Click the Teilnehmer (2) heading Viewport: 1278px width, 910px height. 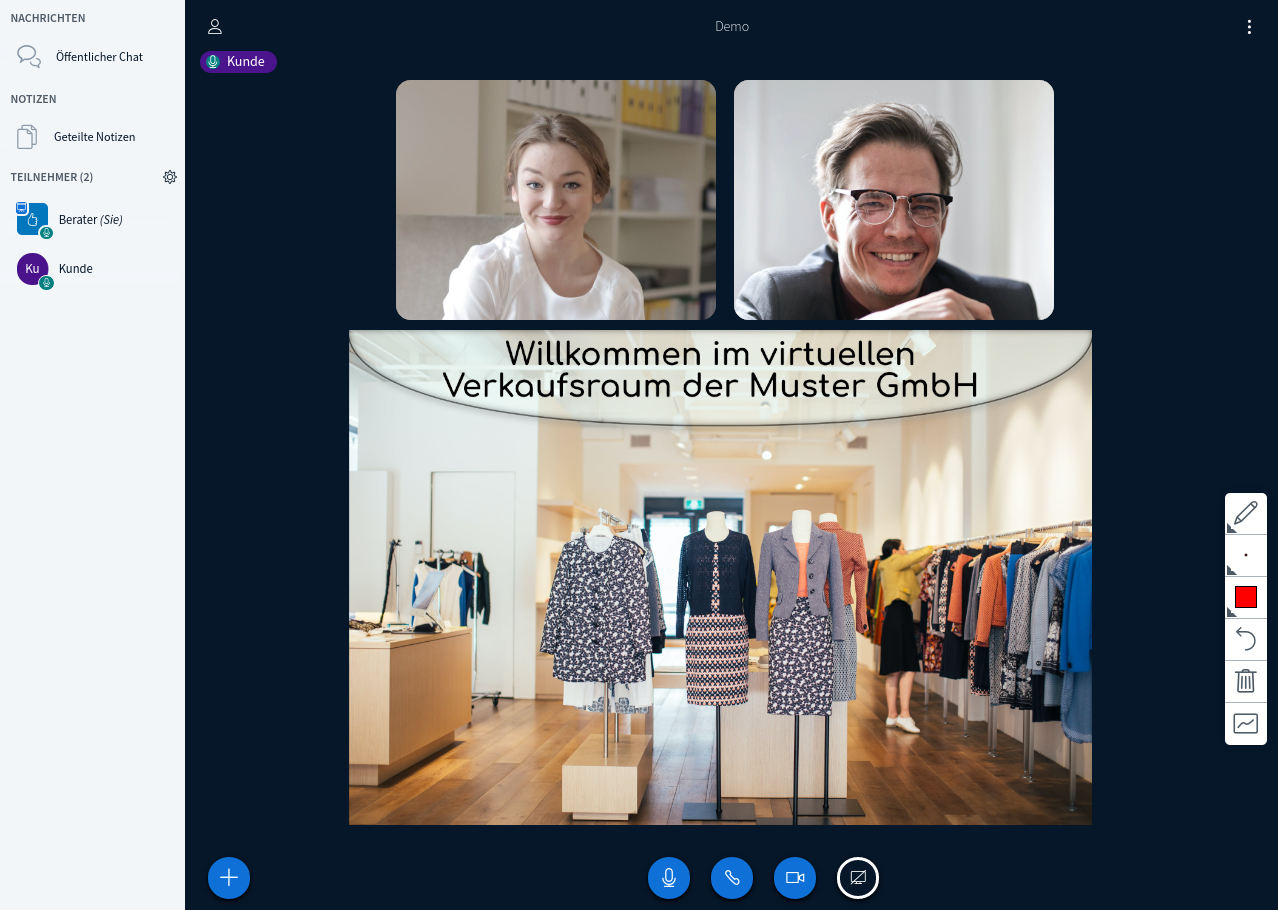pyautogui.click(x=52, y=177)
